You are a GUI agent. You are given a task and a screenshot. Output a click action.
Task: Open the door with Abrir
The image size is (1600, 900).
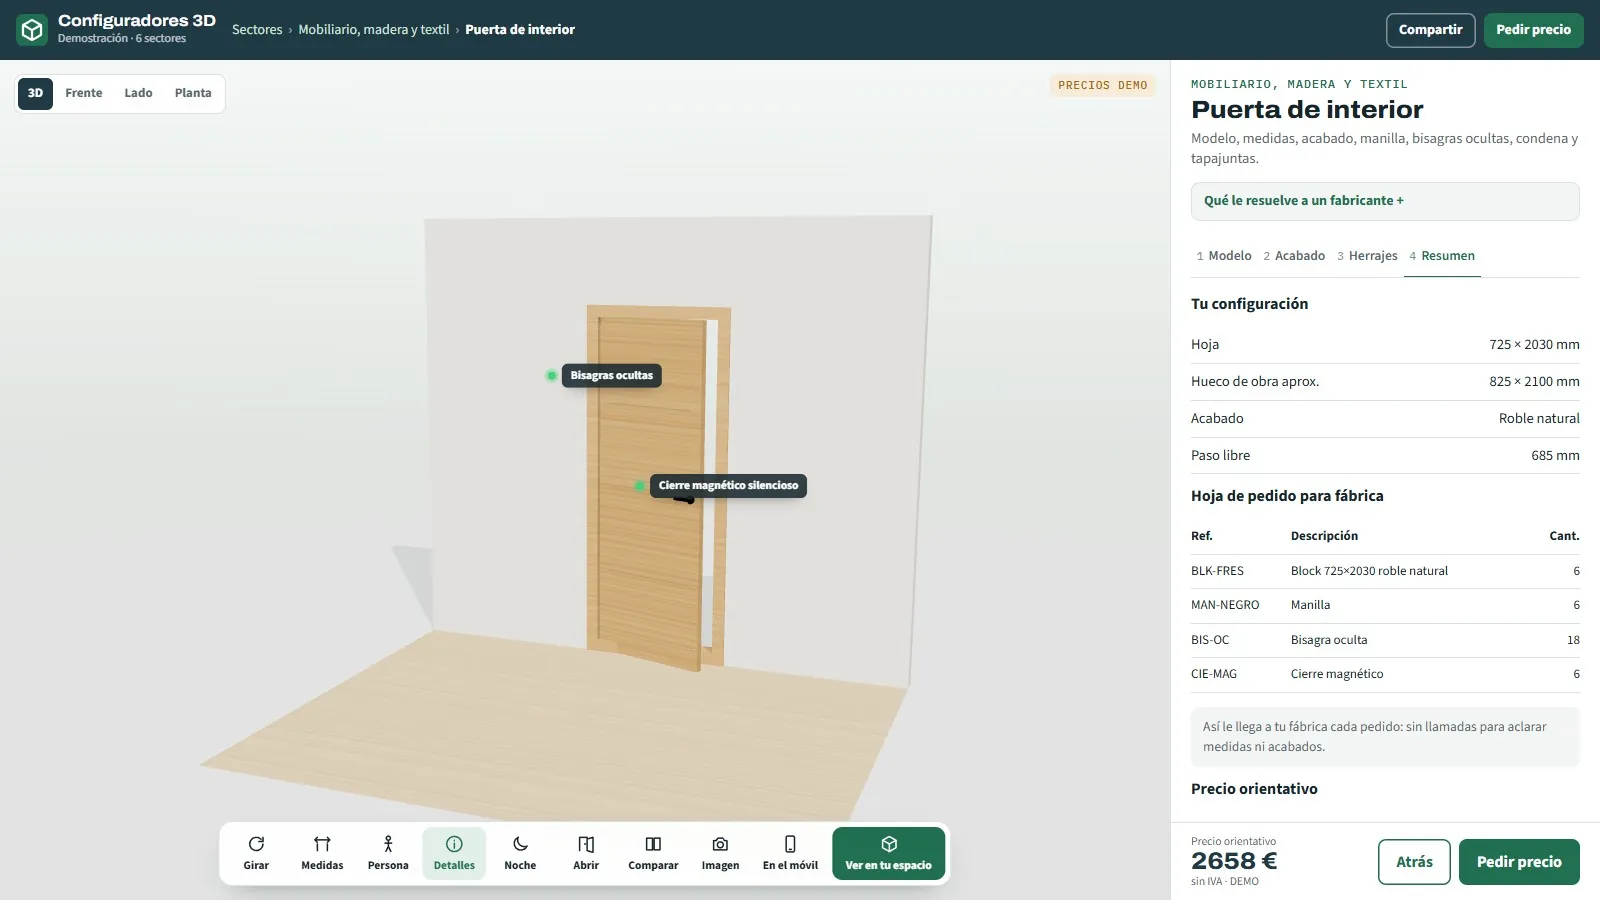(586, 854)
